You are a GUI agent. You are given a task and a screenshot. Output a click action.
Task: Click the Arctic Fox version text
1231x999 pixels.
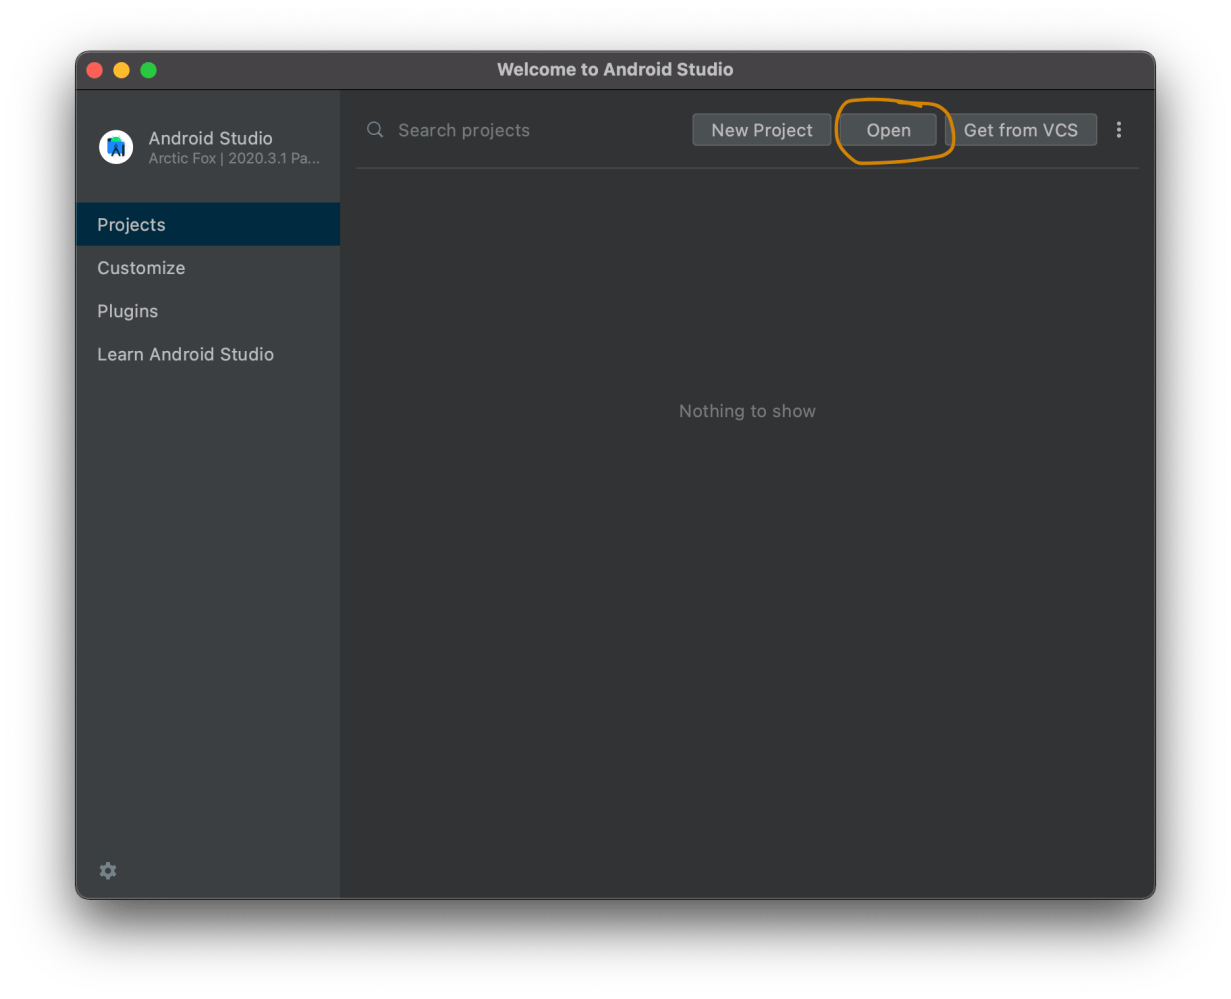pos(233,158)
